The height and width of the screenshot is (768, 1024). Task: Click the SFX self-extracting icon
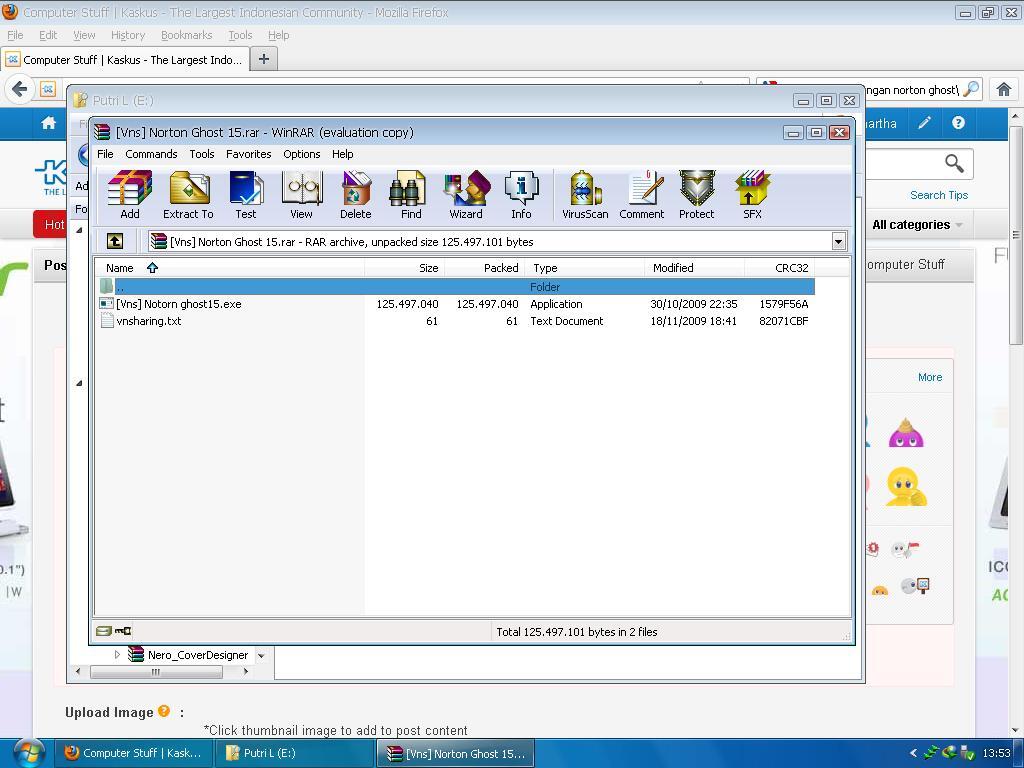(x=752, y=194)
